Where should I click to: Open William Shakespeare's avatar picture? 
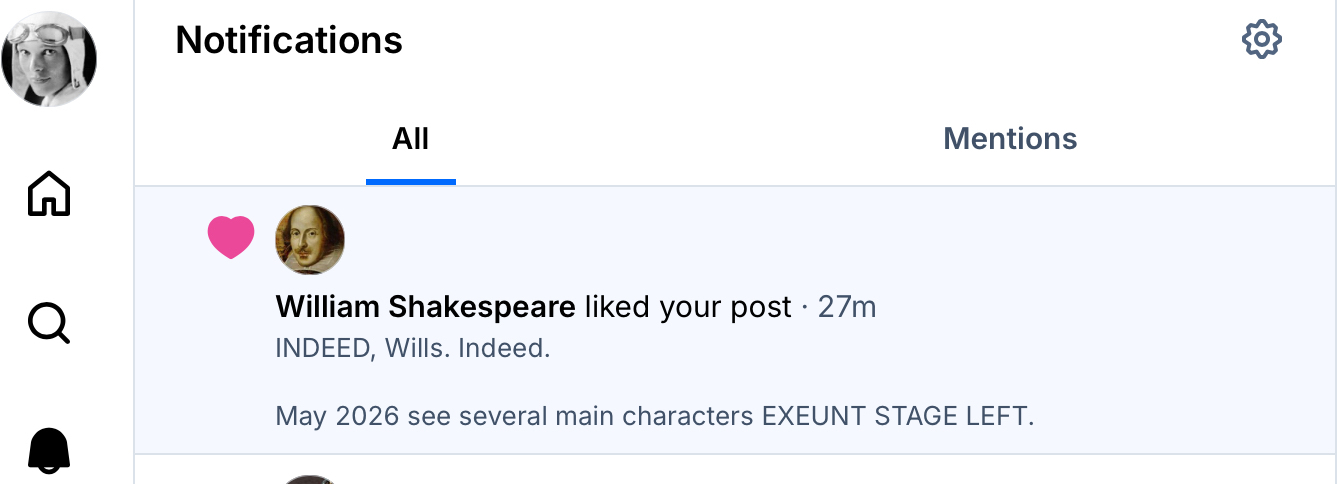310,240
